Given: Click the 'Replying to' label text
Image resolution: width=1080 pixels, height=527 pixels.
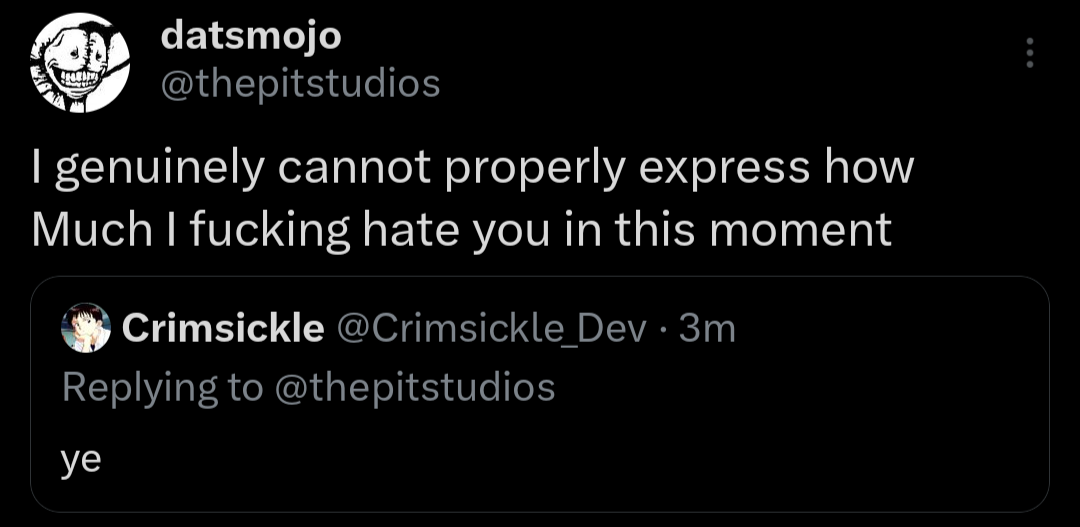Looking at the screenshot, I should coord(162,386).
